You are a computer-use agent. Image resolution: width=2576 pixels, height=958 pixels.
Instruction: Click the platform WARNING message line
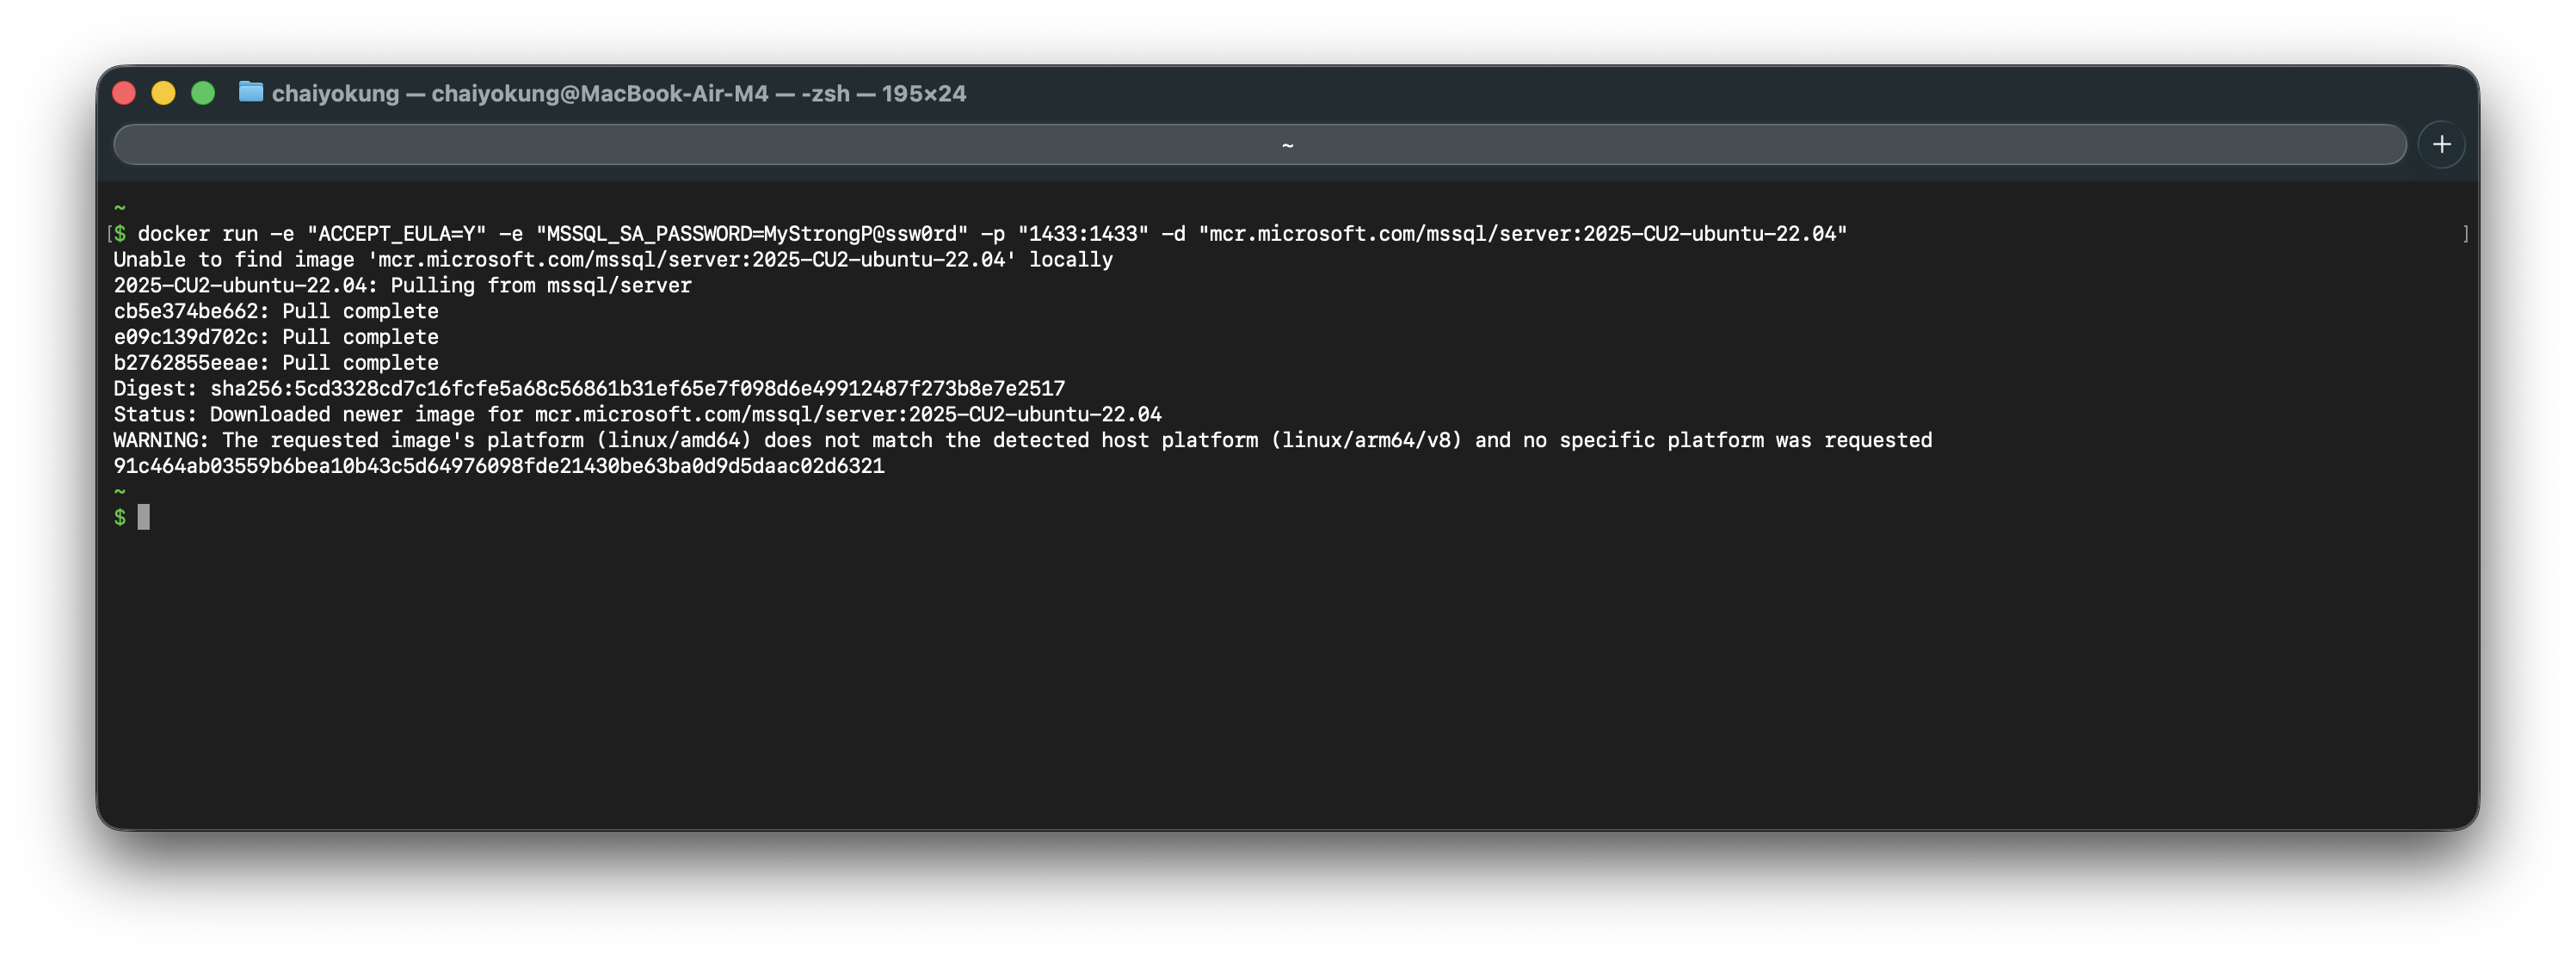pos(1020,439)
